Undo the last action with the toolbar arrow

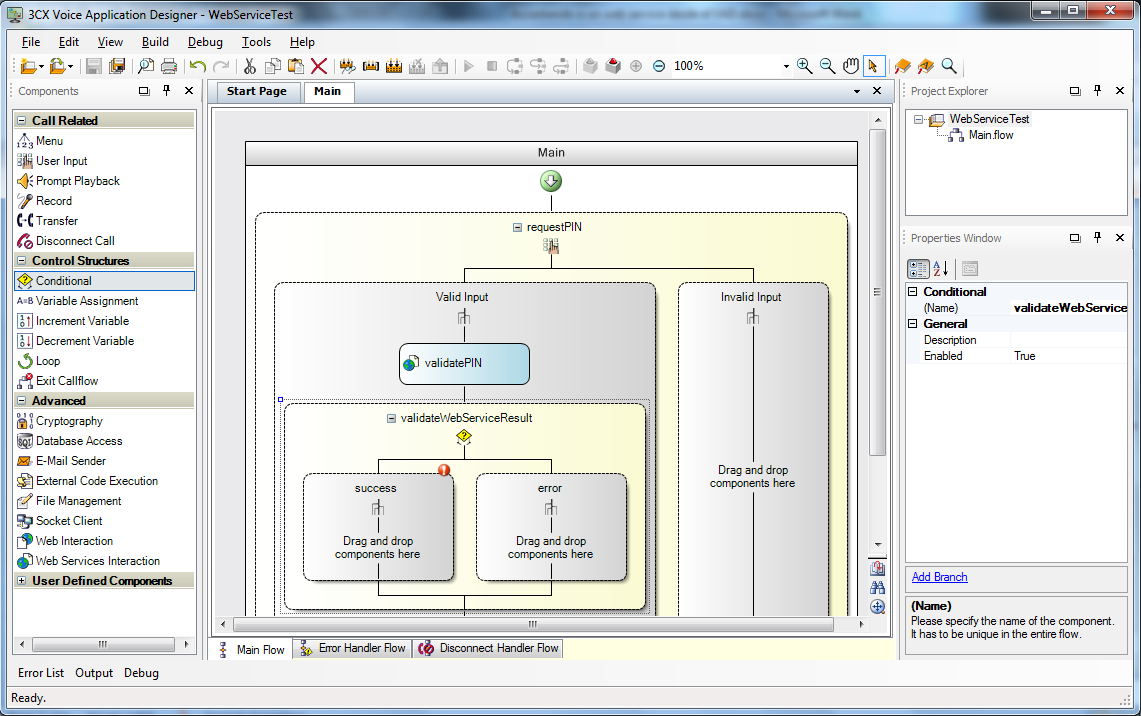198,66
